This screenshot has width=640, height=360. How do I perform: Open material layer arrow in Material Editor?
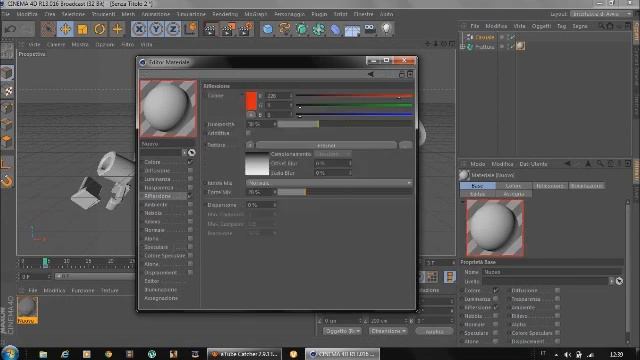tap(184, 152)
